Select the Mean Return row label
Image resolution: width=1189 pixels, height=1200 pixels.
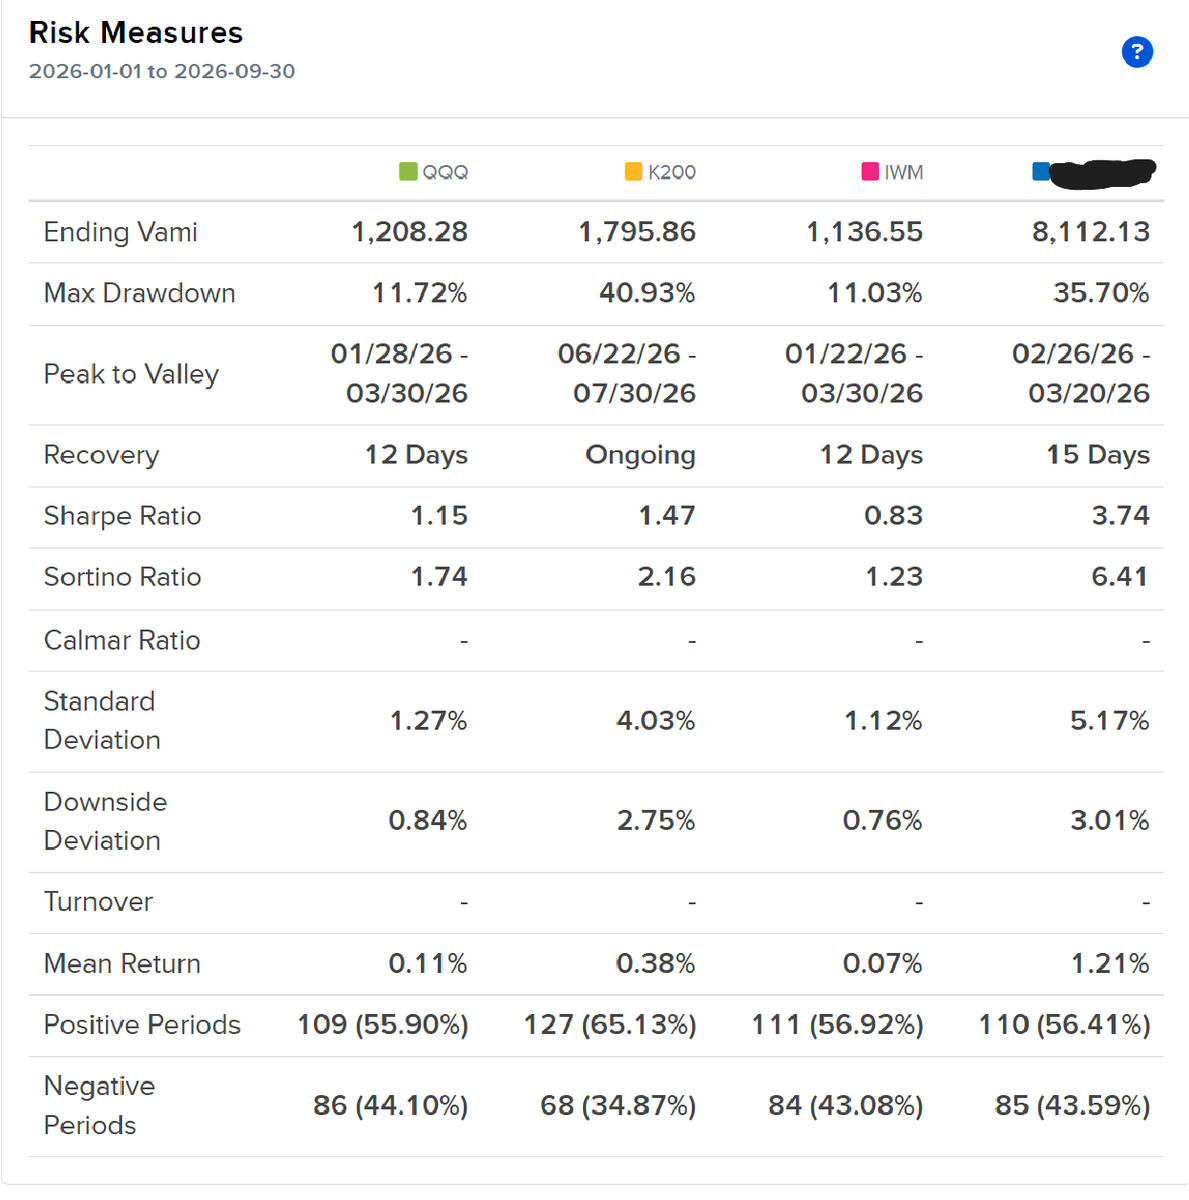122,964
